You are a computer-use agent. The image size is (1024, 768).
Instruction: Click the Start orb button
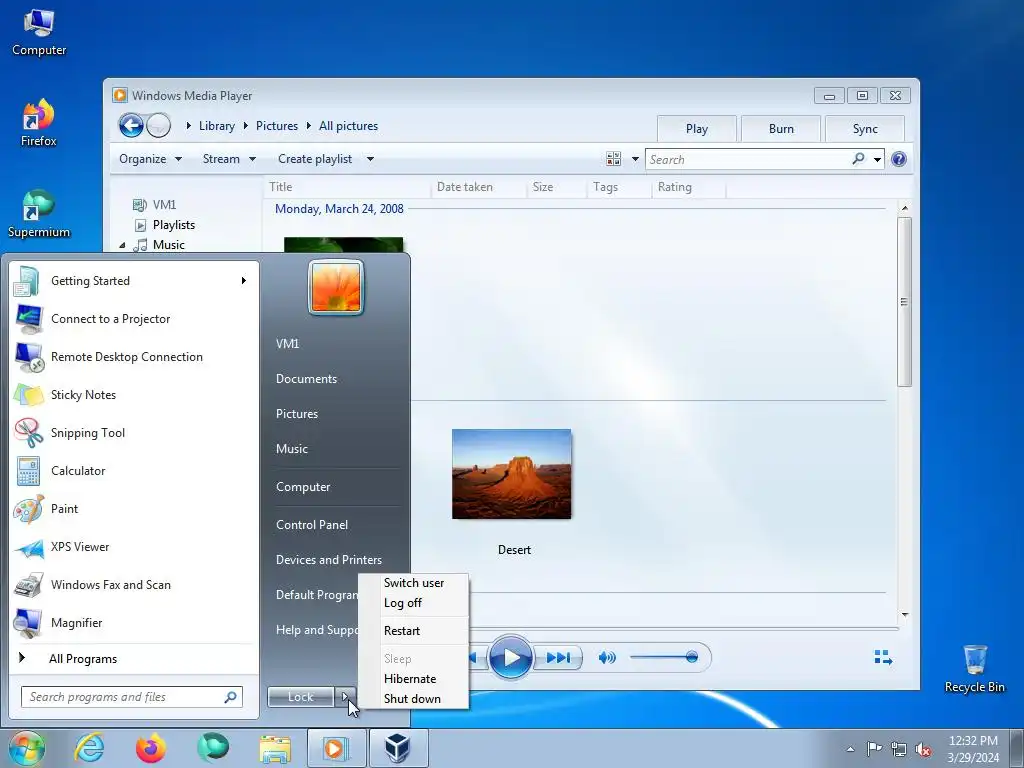(27, 748)
